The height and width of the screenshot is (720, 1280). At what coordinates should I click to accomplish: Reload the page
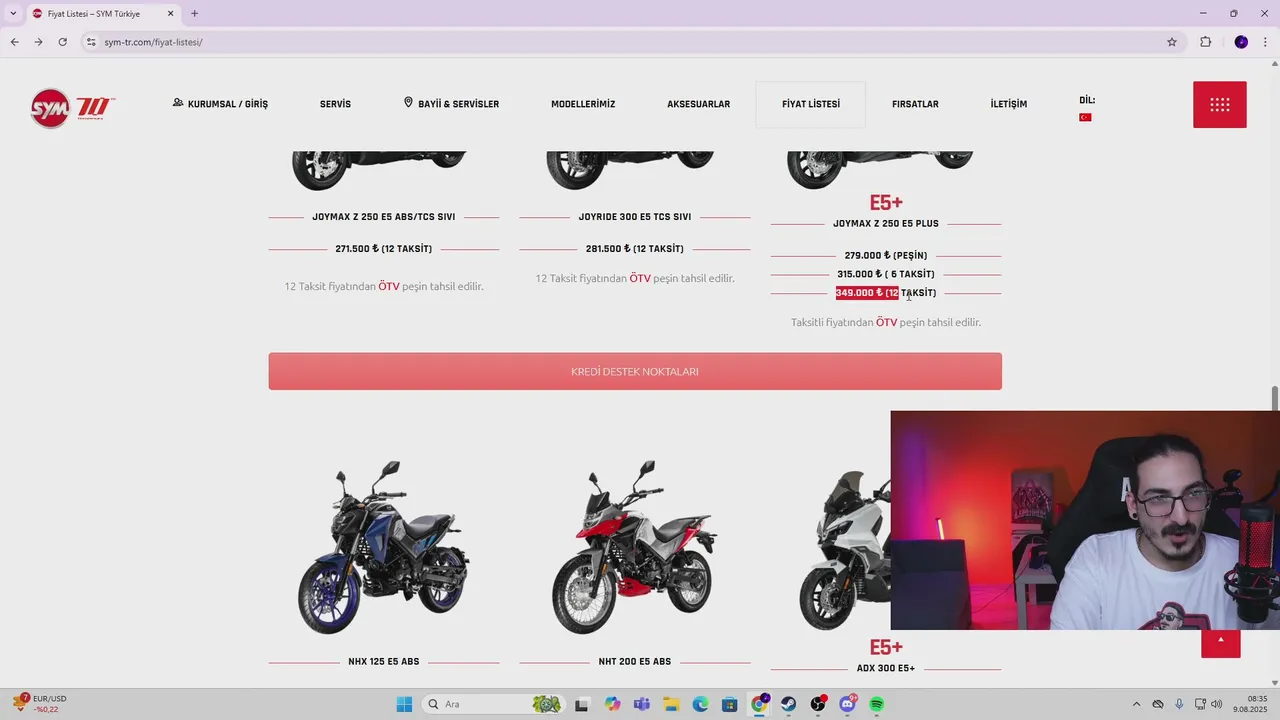(62, 42)
